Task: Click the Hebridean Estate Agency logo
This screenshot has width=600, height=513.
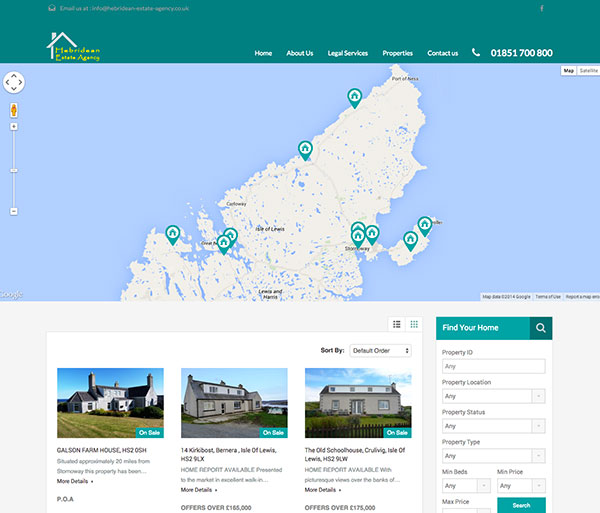Action: (73, 47)
